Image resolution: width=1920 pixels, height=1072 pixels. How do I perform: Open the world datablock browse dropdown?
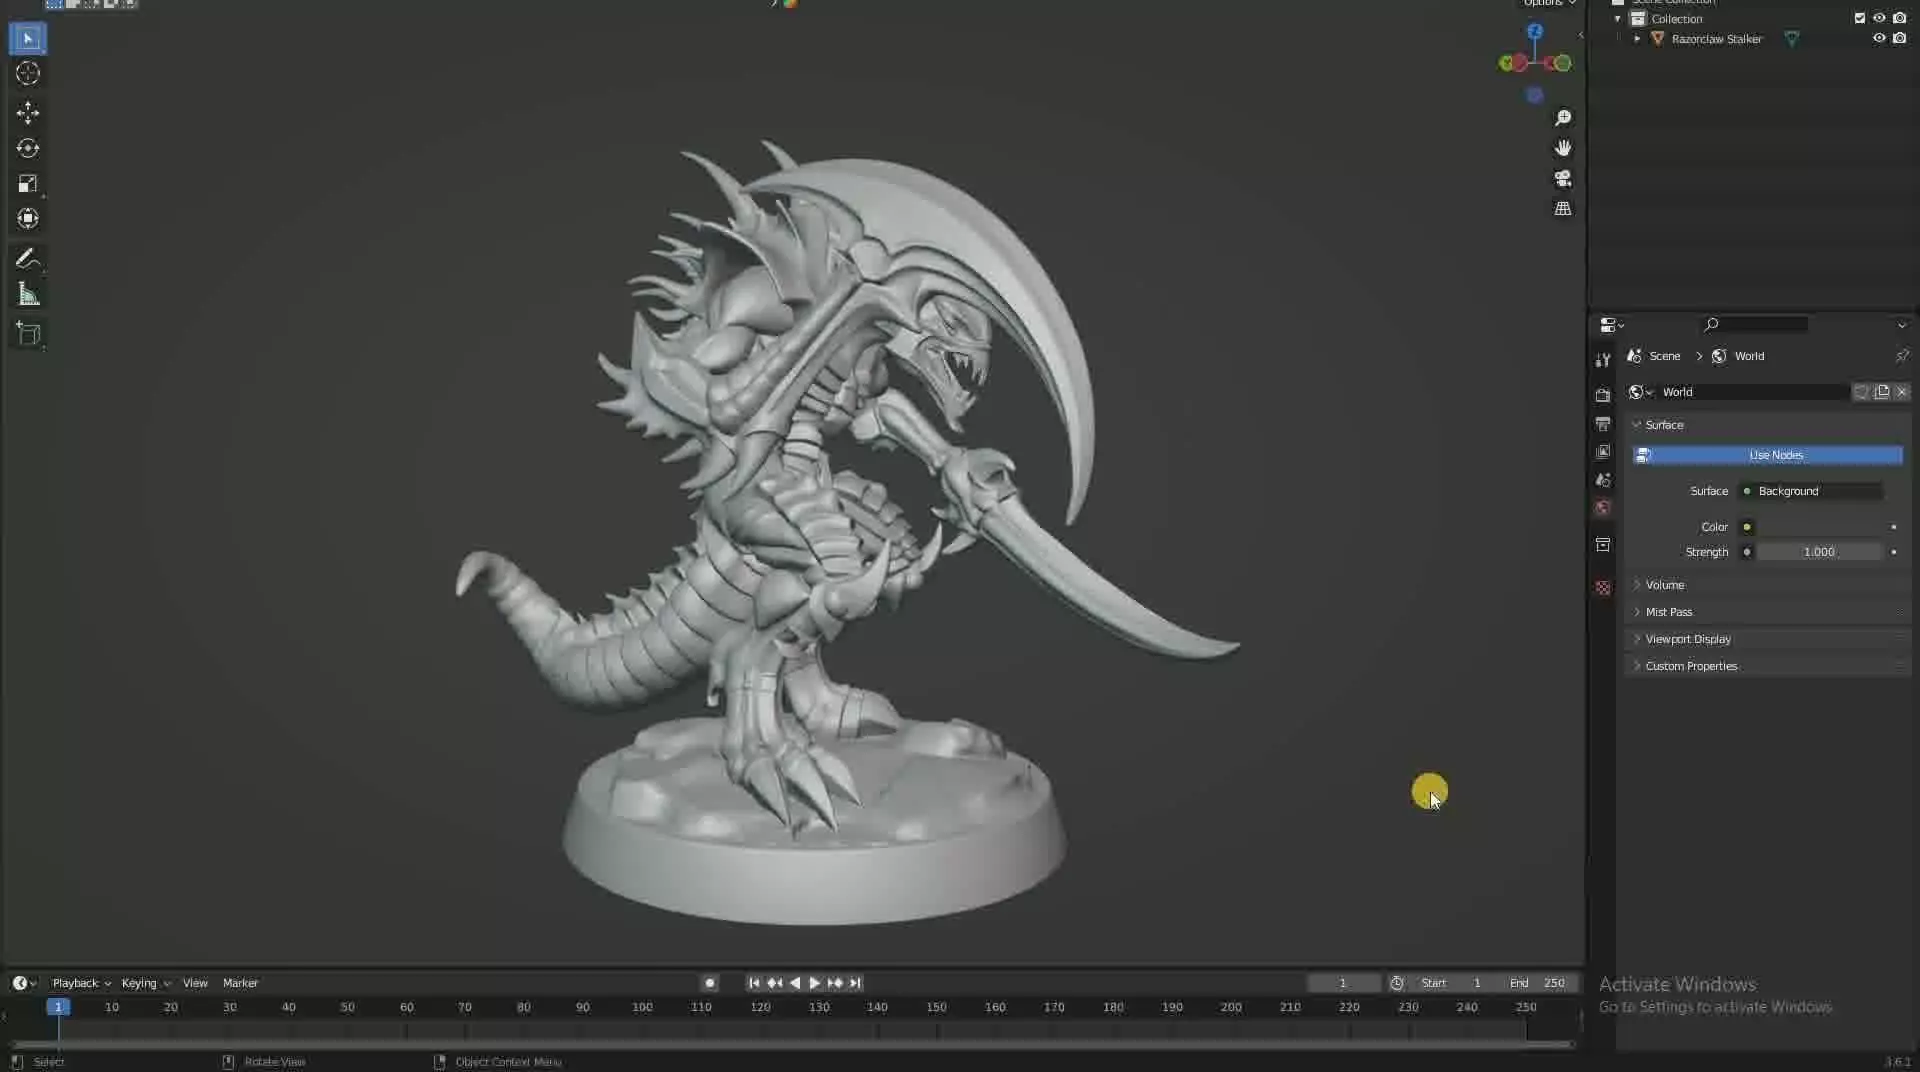(1641, 392)
